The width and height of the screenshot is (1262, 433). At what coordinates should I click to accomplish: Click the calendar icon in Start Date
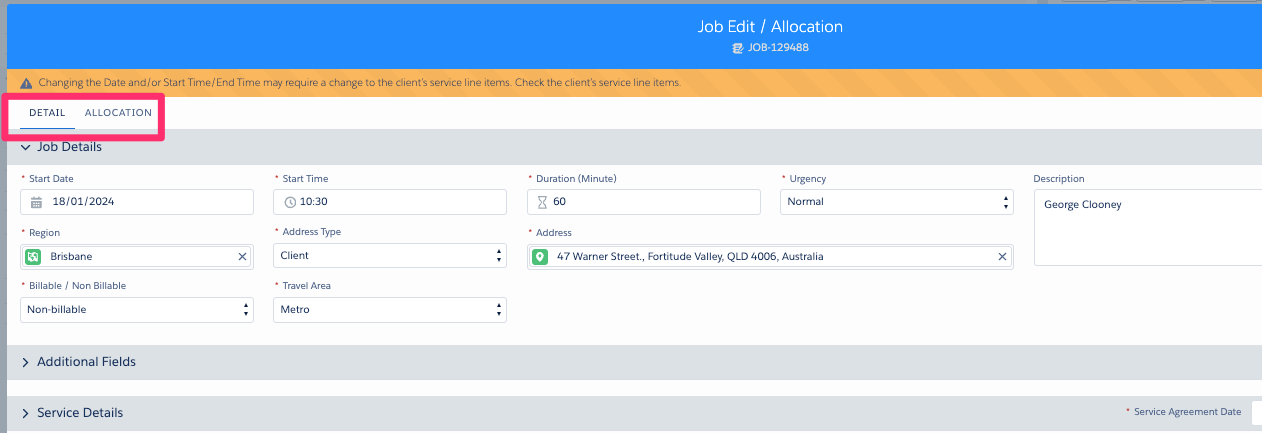pos(36,202)
